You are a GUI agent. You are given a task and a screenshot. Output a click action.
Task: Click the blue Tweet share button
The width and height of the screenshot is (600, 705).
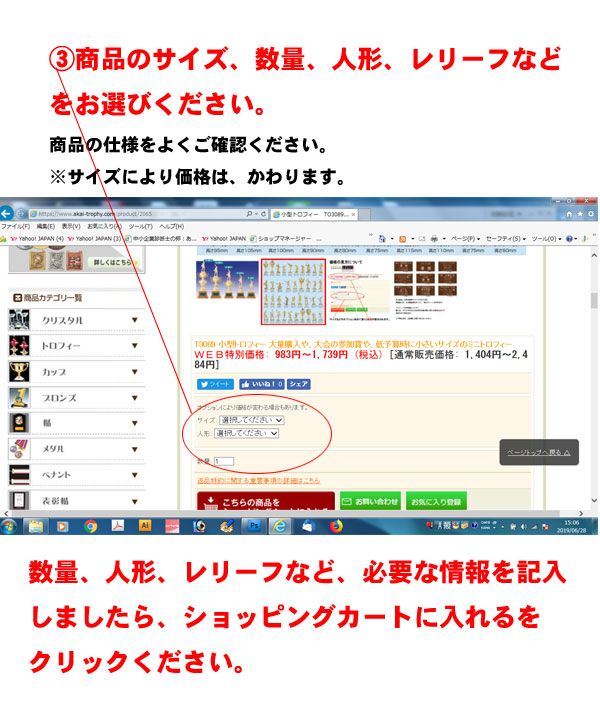(x=215, y=384)
